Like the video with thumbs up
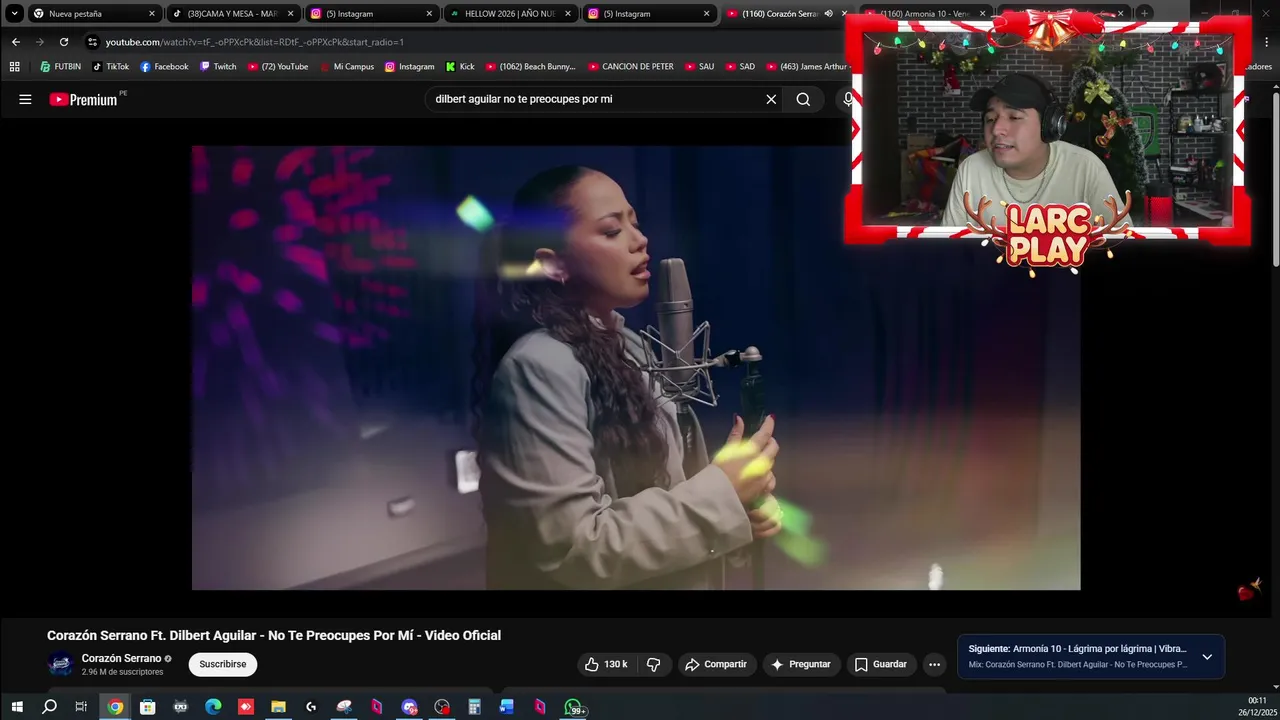The image size is (1280, 720). tap(606, 664)
